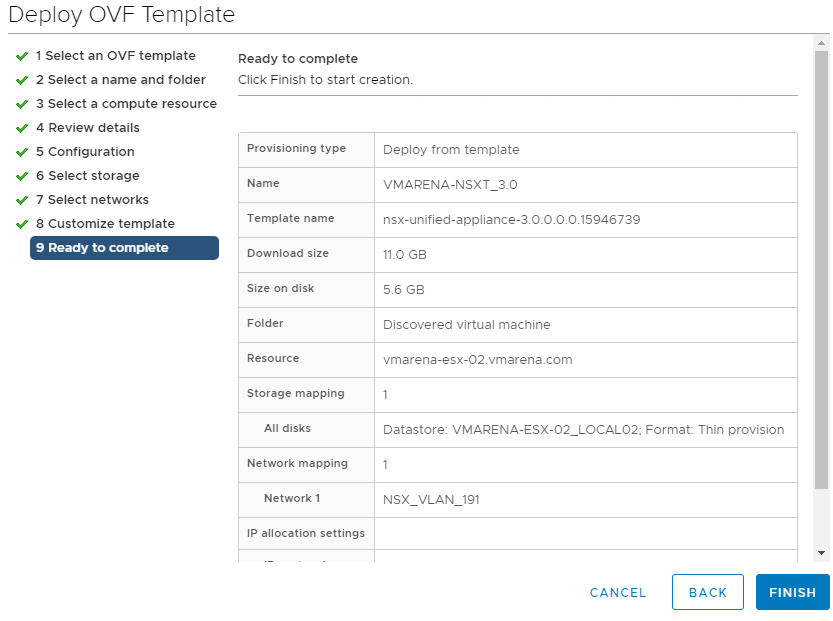The image size is (833, 621).
Task: Cancel the OVF deployment
Action: [x=618, y=592]
